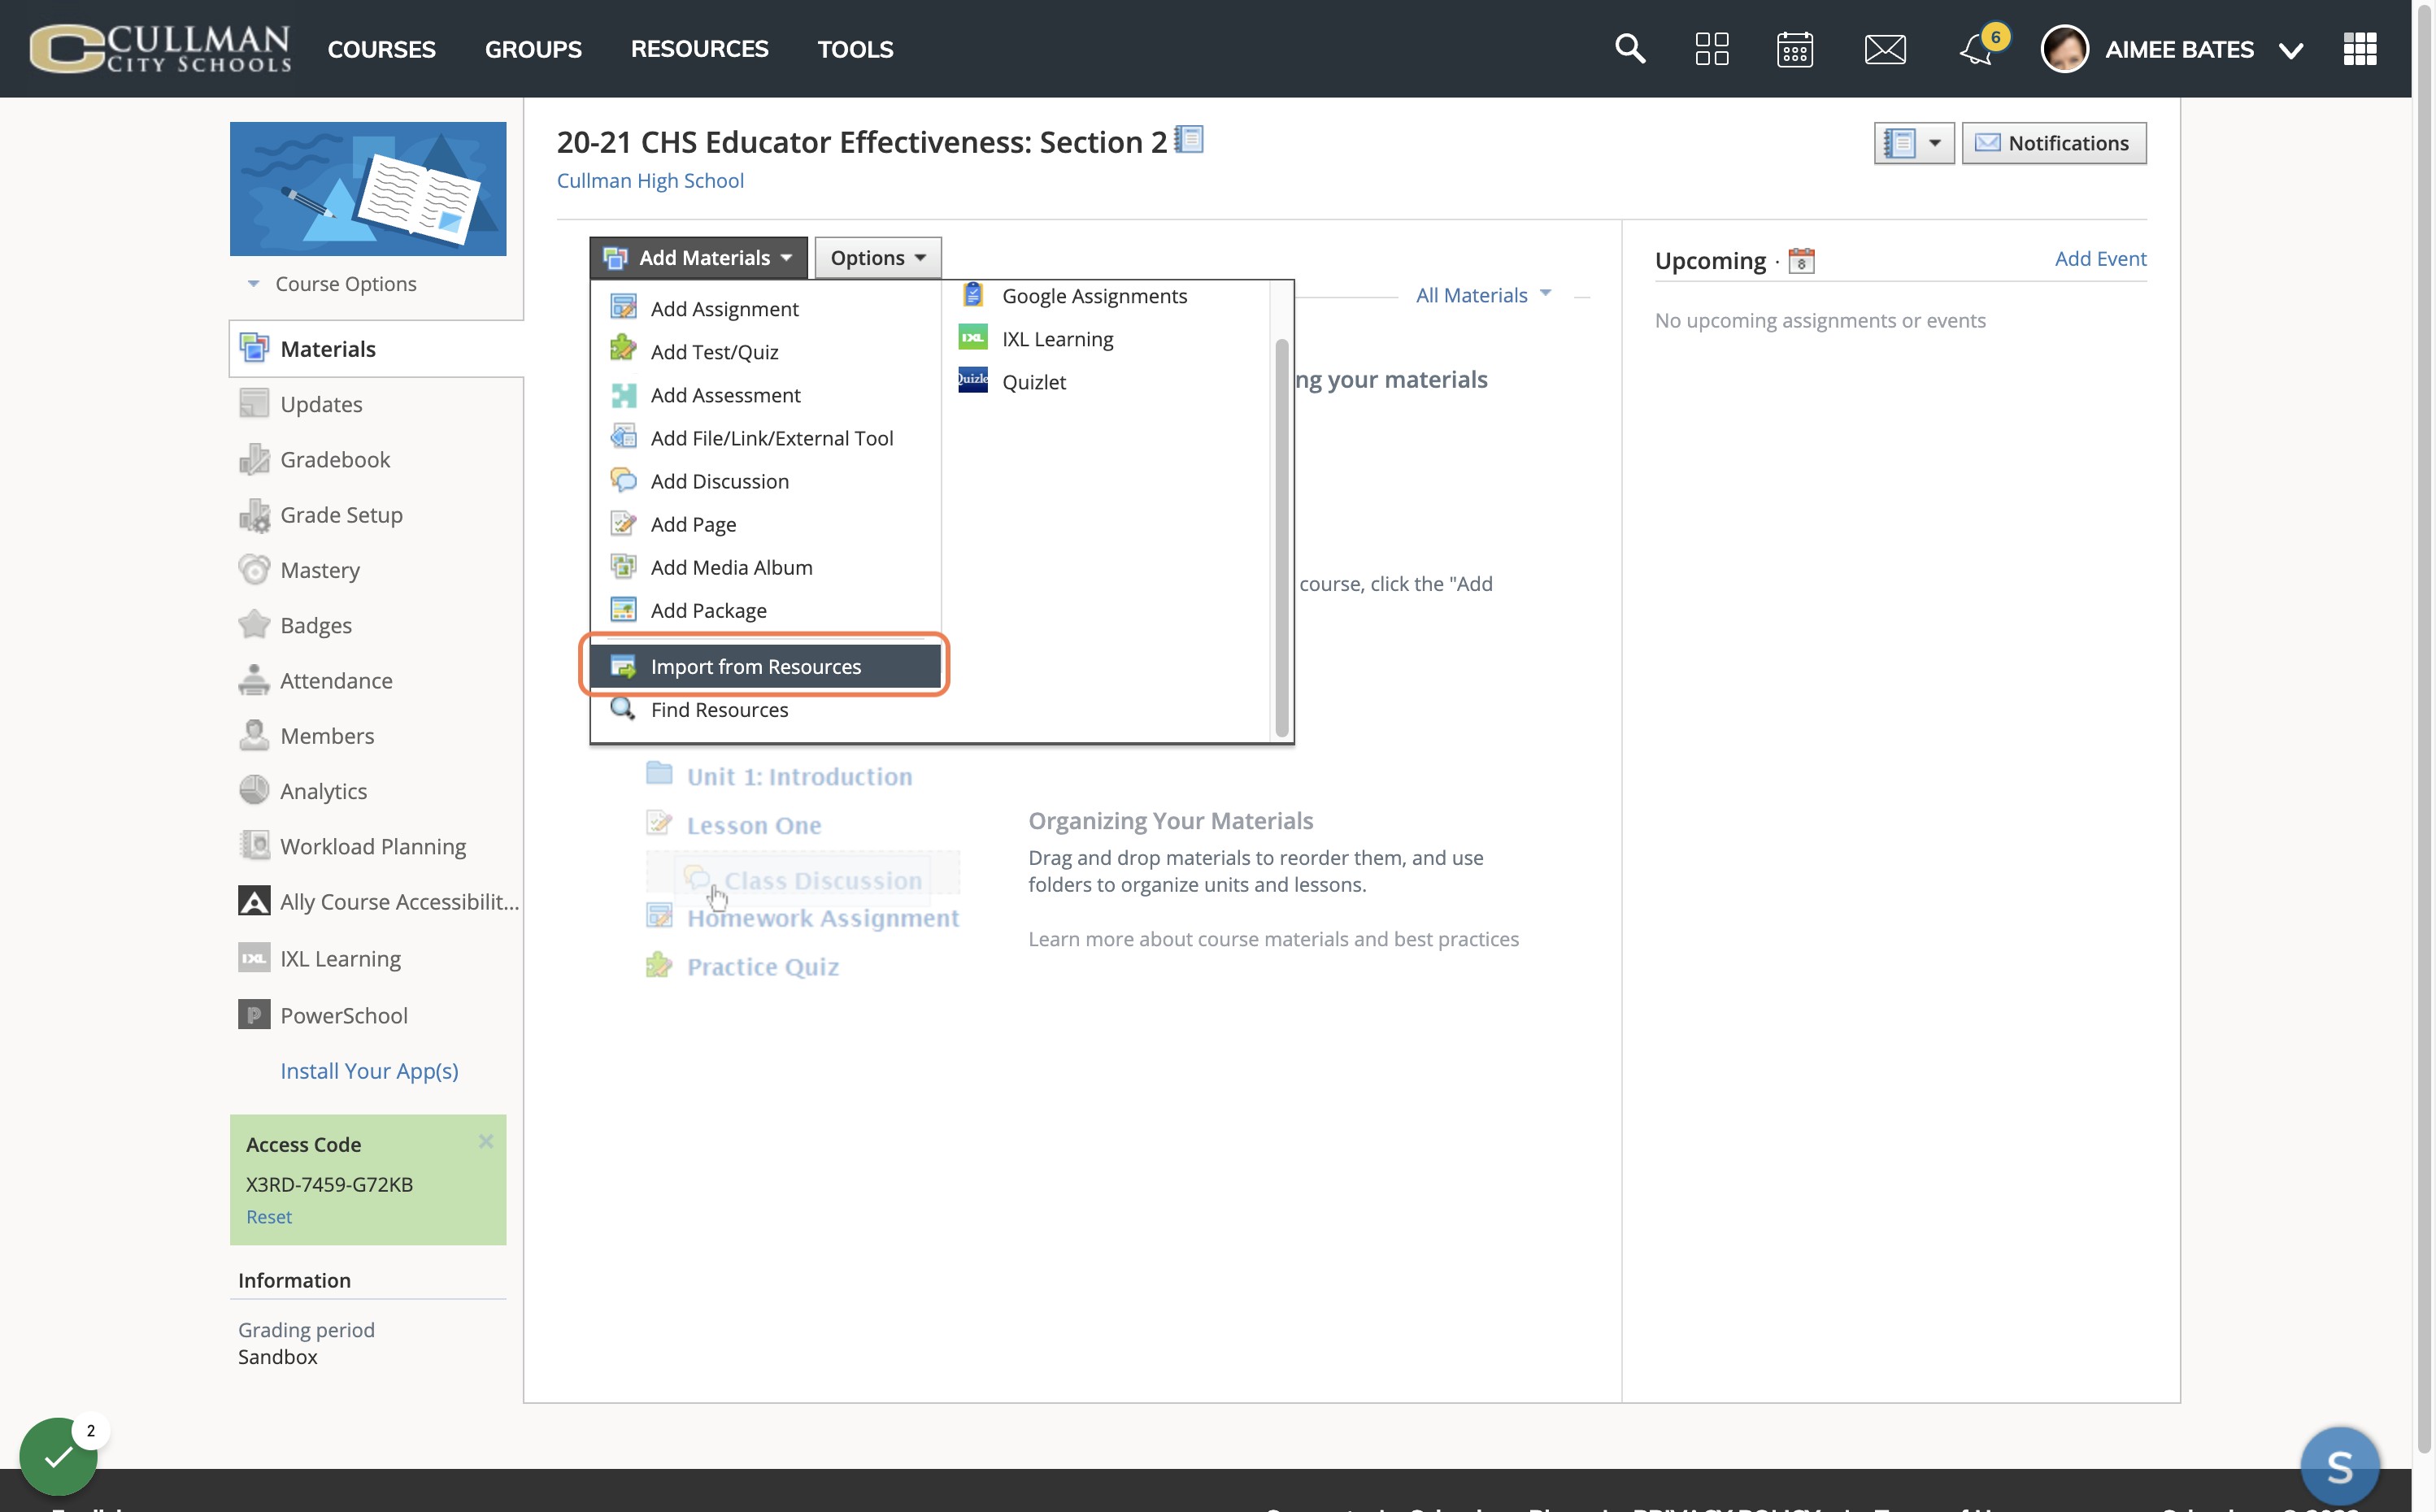The height and width of the screenshot is (1512, 2436).
Task: Click the Cullman City Schools logo
Action: click(x=160, y=48)
